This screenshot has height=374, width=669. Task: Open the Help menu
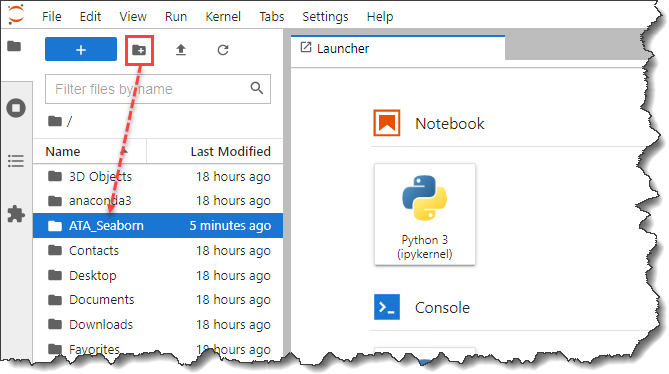(x=380, y=17)
